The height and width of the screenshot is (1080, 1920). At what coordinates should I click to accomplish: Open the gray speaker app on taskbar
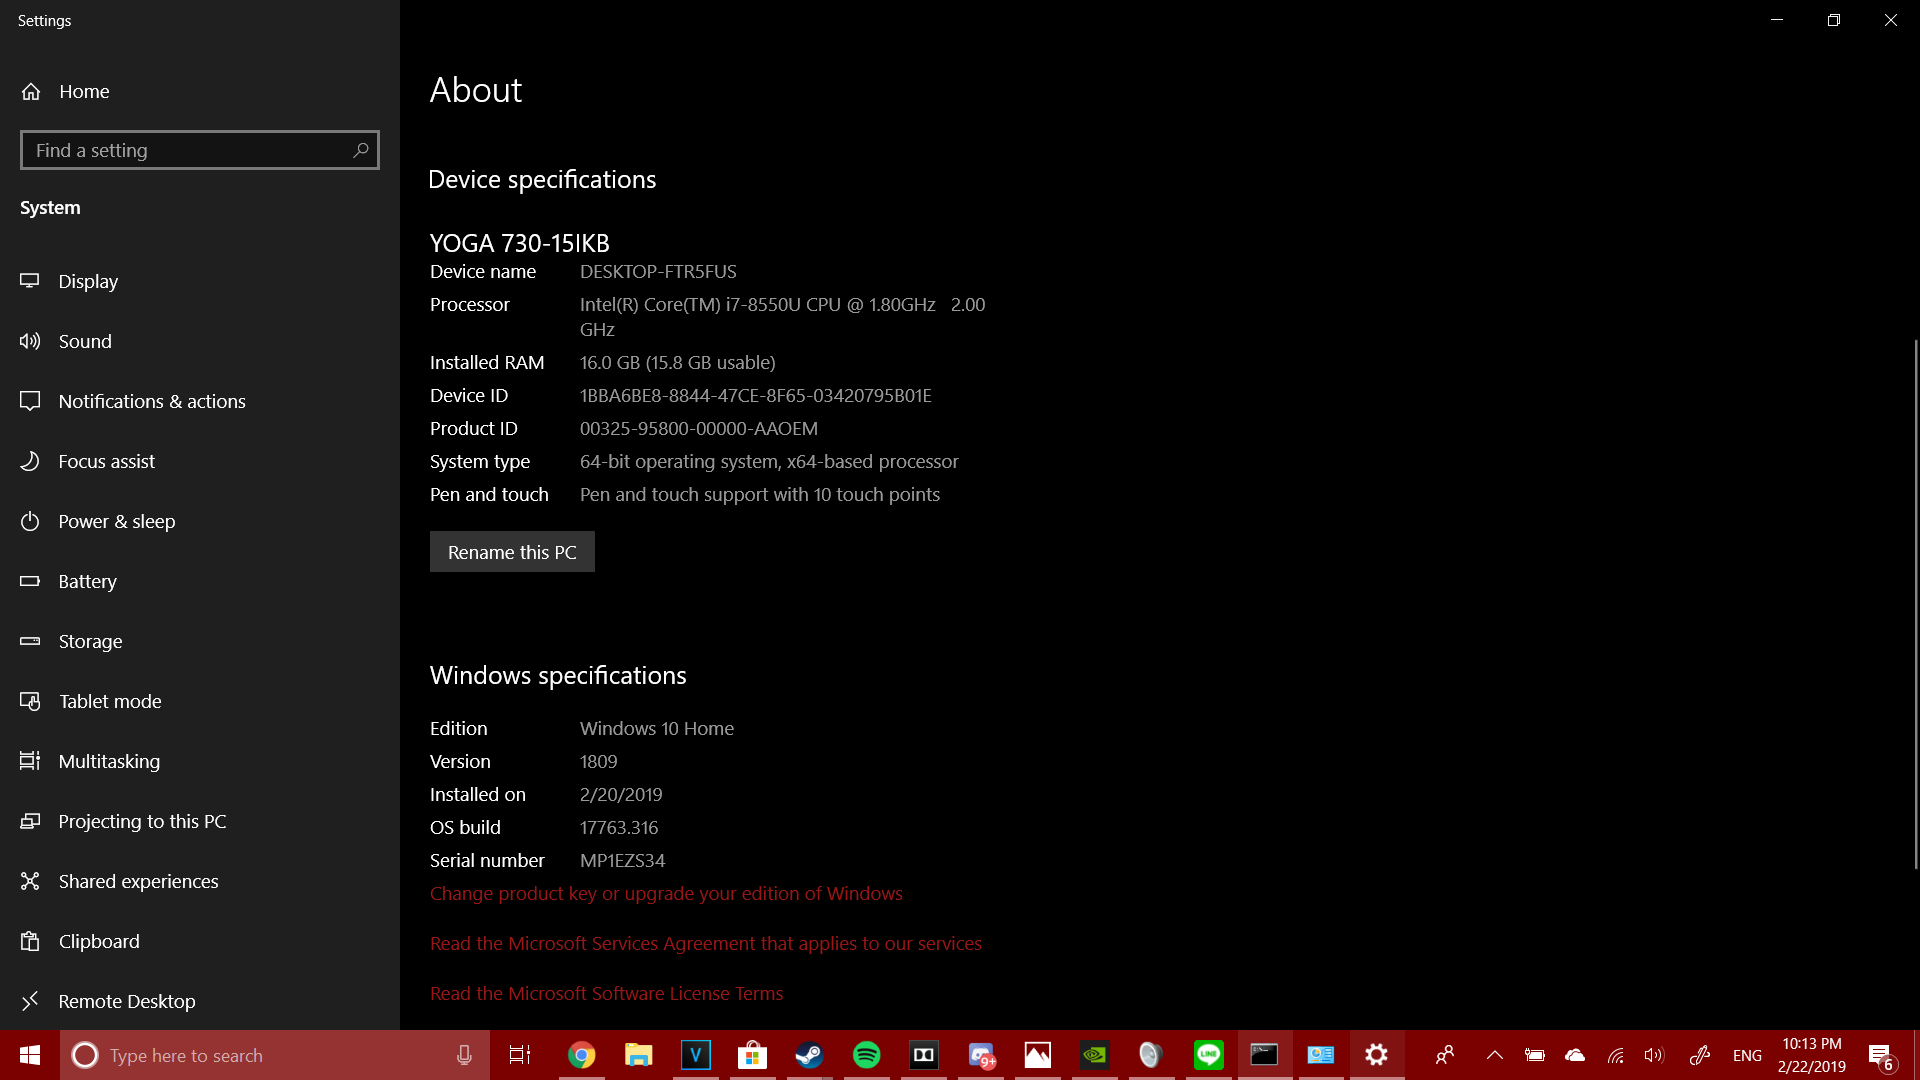tap(1151, 1055)
